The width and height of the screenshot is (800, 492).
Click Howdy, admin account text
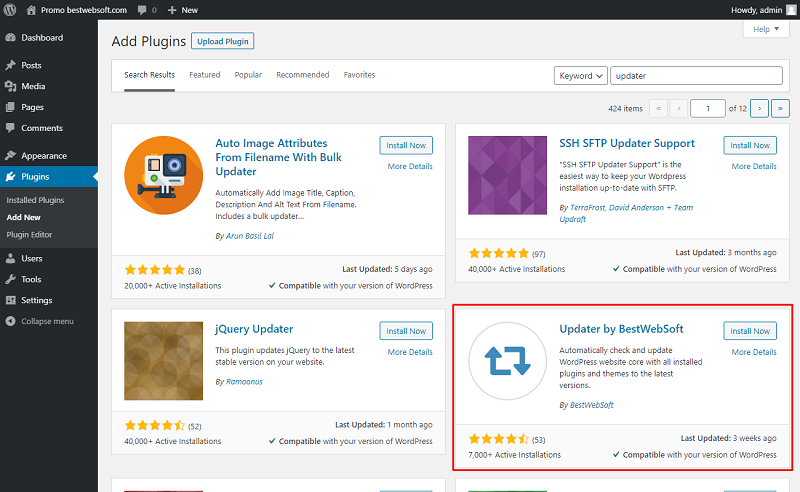(x=756, y=10)
